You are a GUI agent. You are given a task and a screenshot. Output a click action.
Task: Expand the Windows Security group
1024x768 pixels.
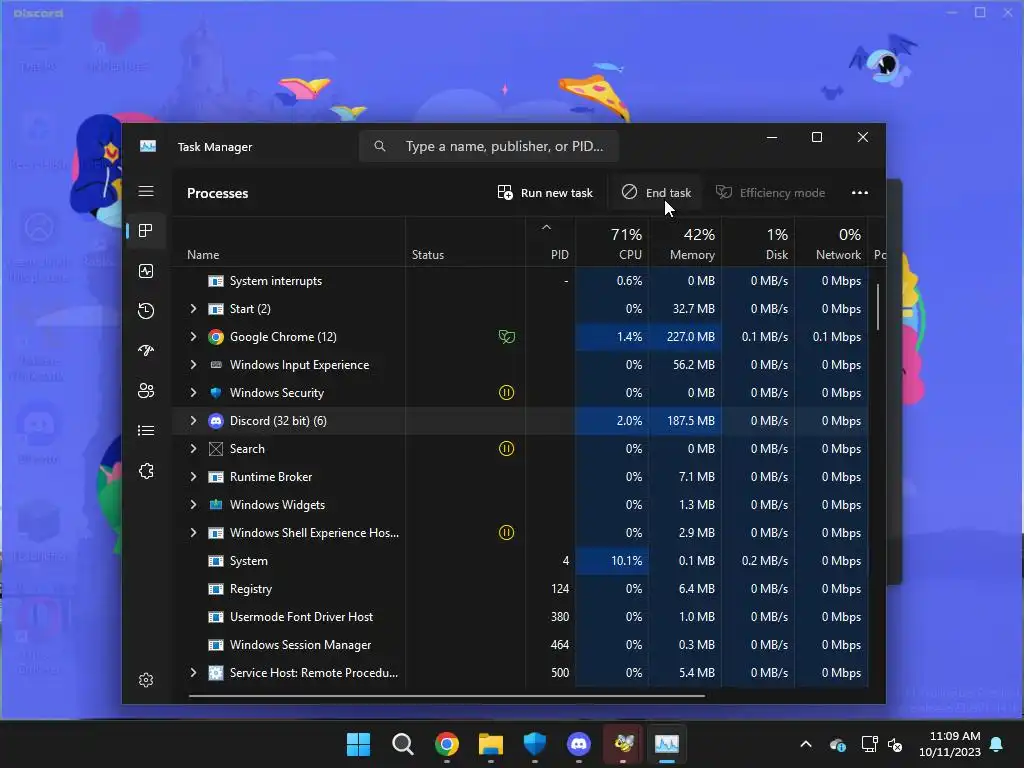(193, 393)
